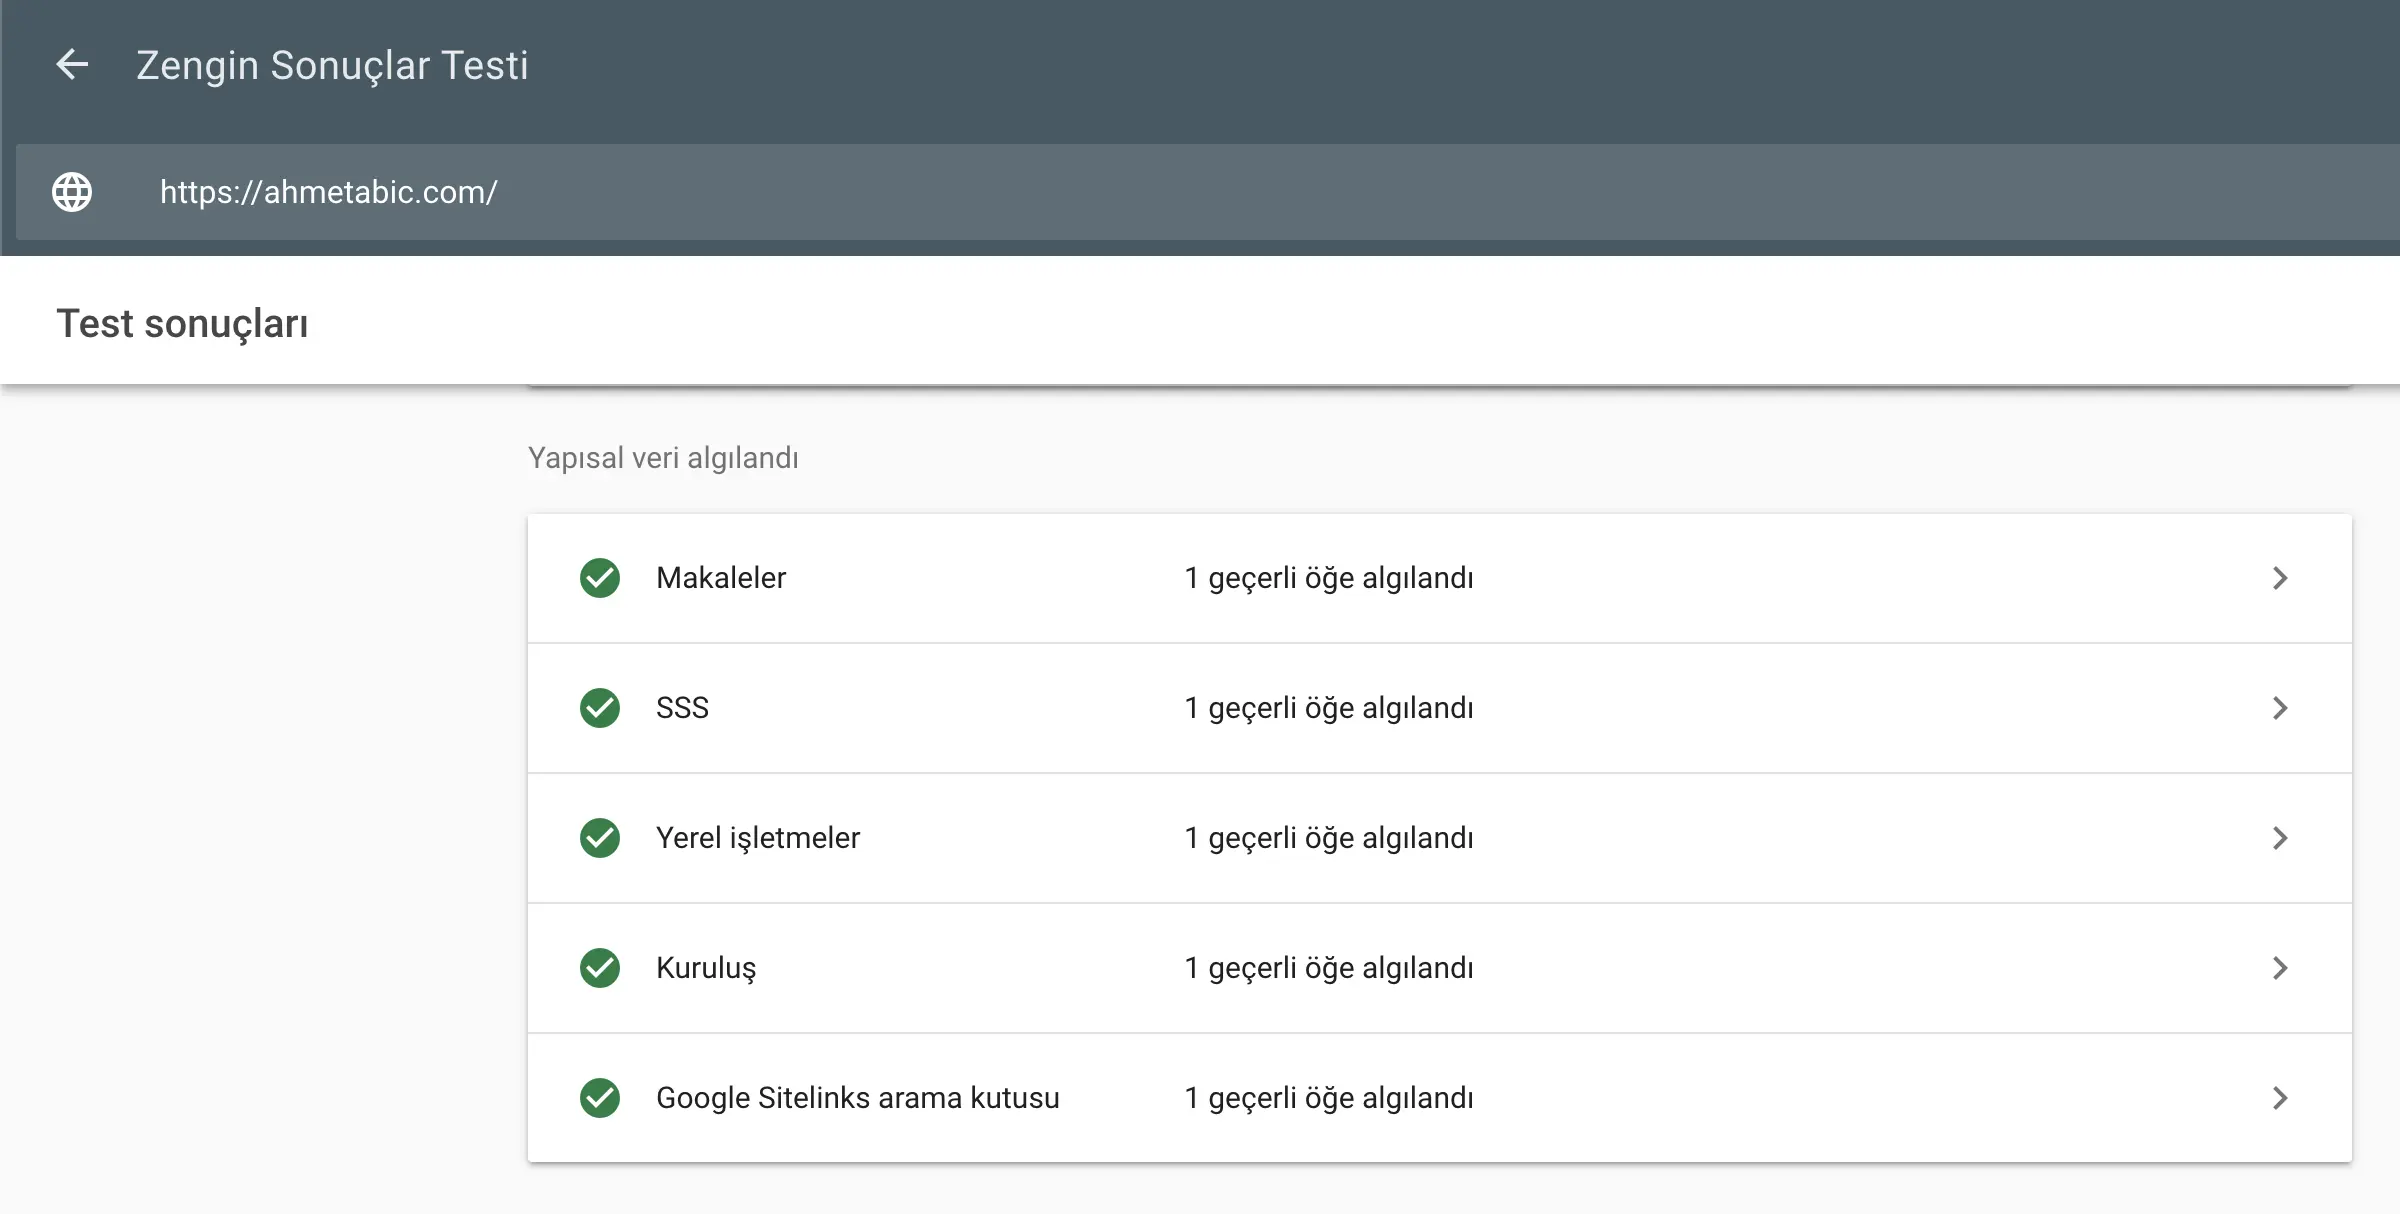Screen dimensions: 2400x1214
Task: Click '1 geçerli öğe algılandı' in Makaleler row
Action: 1329,578
